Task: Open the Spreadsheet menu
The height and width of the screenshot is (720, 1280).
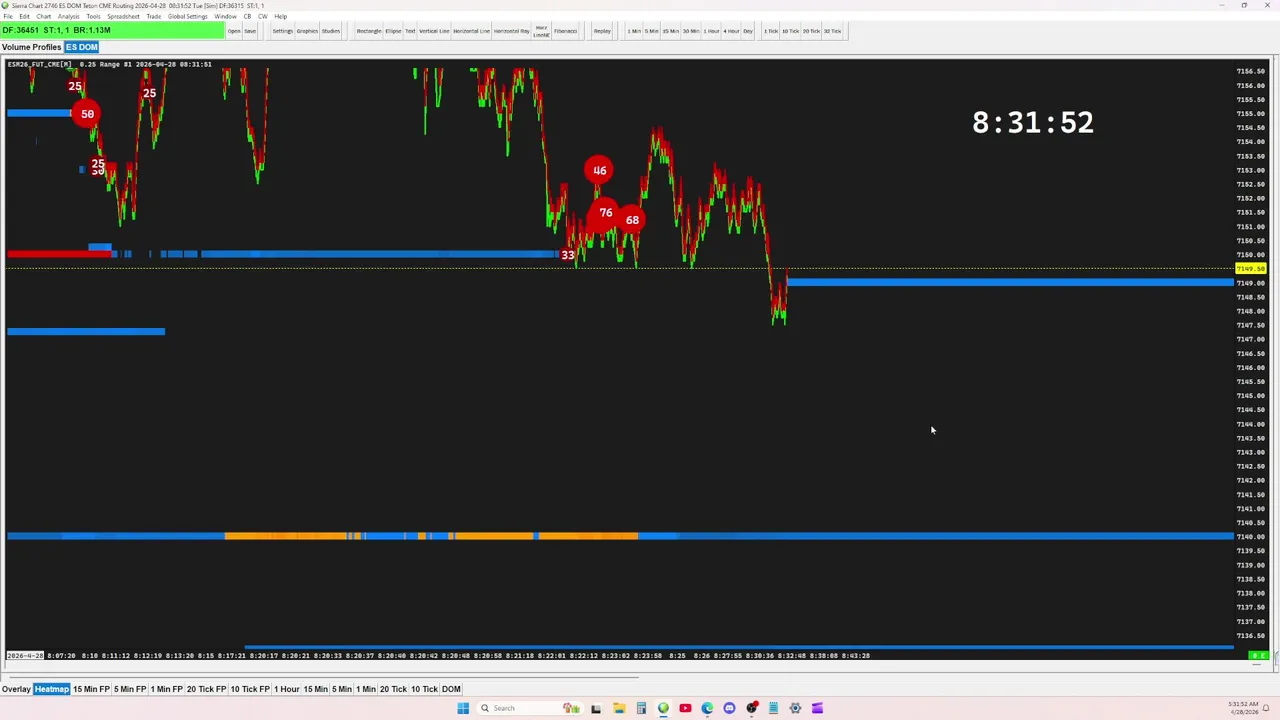Action: pyautogui.click(x=124, y=16)
